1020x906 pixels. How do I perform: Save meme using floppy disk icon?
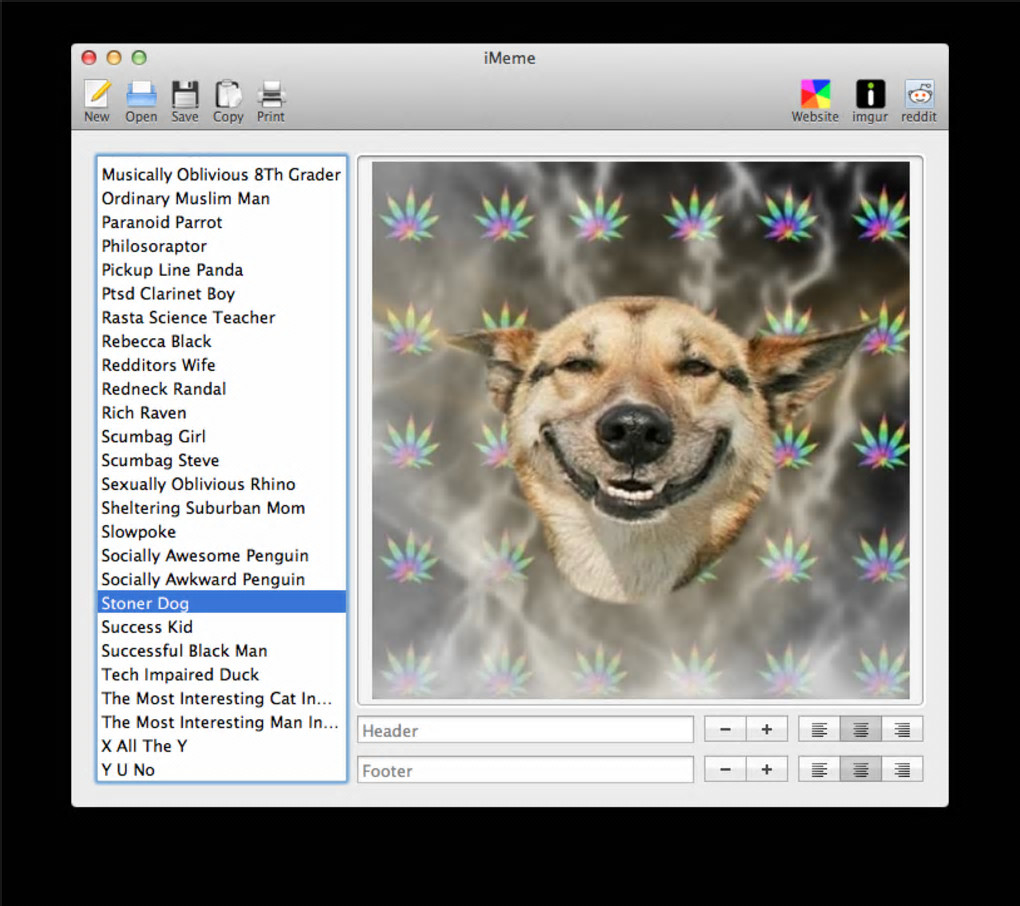click(x=185, y=94)
